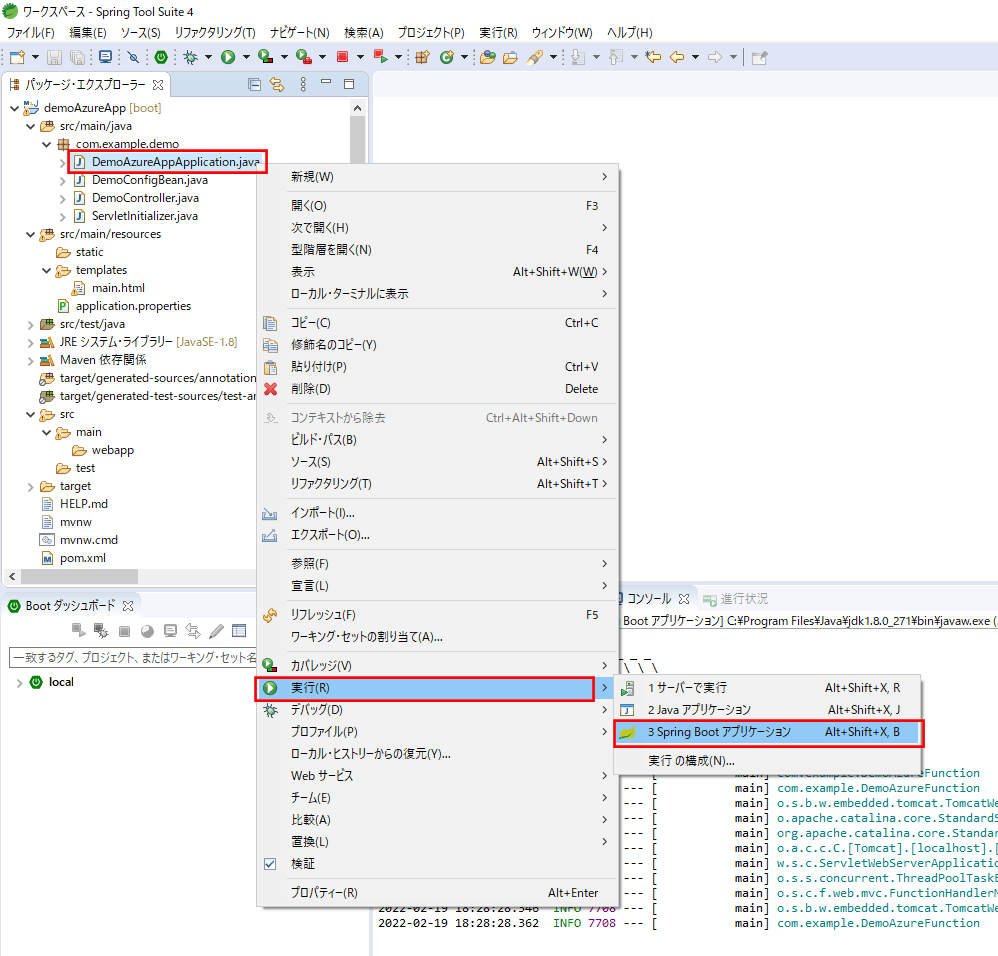Screen dimensions: 998x956
Task: Click the New Java Package toolbar icon
Action: pyautogui.click(x=422, y=57)
